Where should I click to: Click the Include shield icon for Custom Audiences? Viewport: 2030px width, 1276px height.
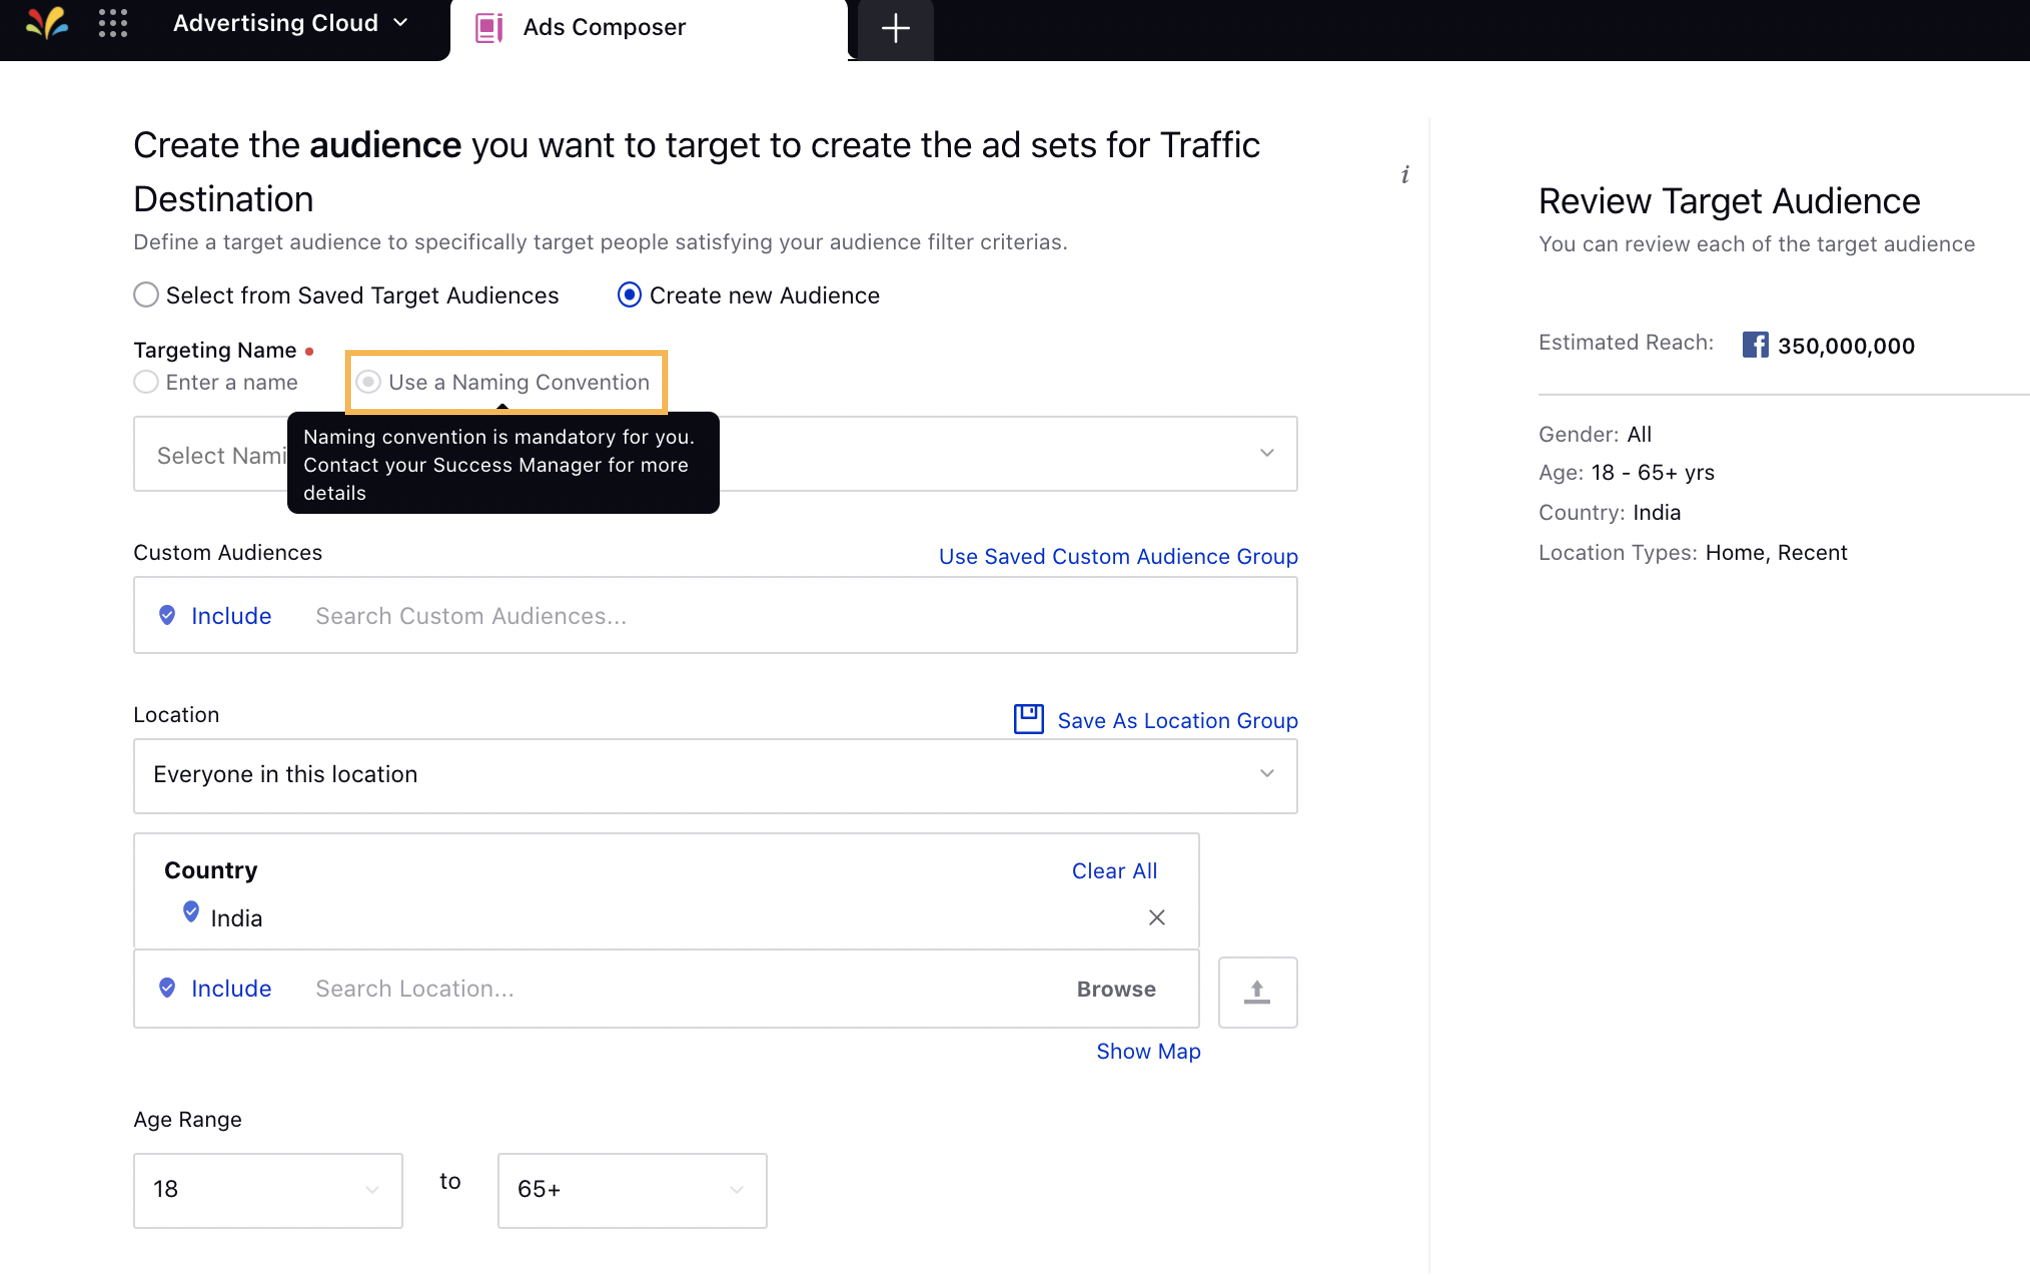point(166,614)
